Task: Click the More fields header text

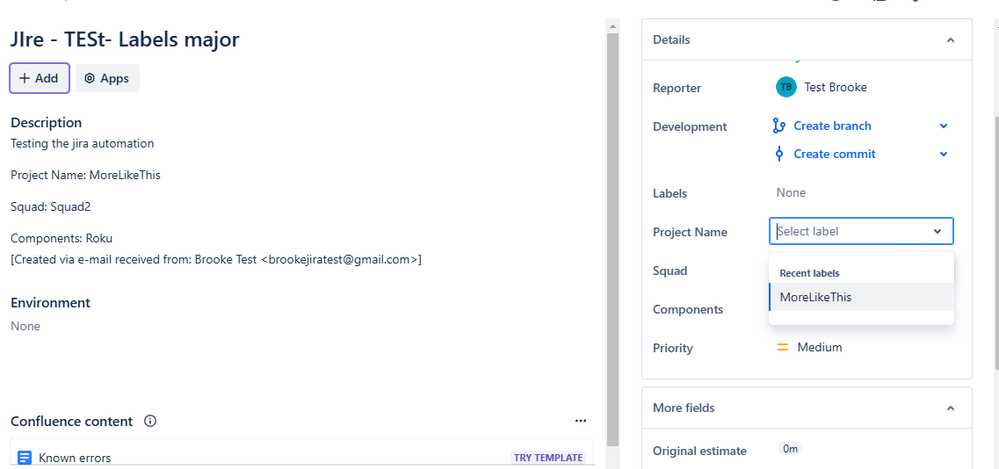Action: pos(684,408)
